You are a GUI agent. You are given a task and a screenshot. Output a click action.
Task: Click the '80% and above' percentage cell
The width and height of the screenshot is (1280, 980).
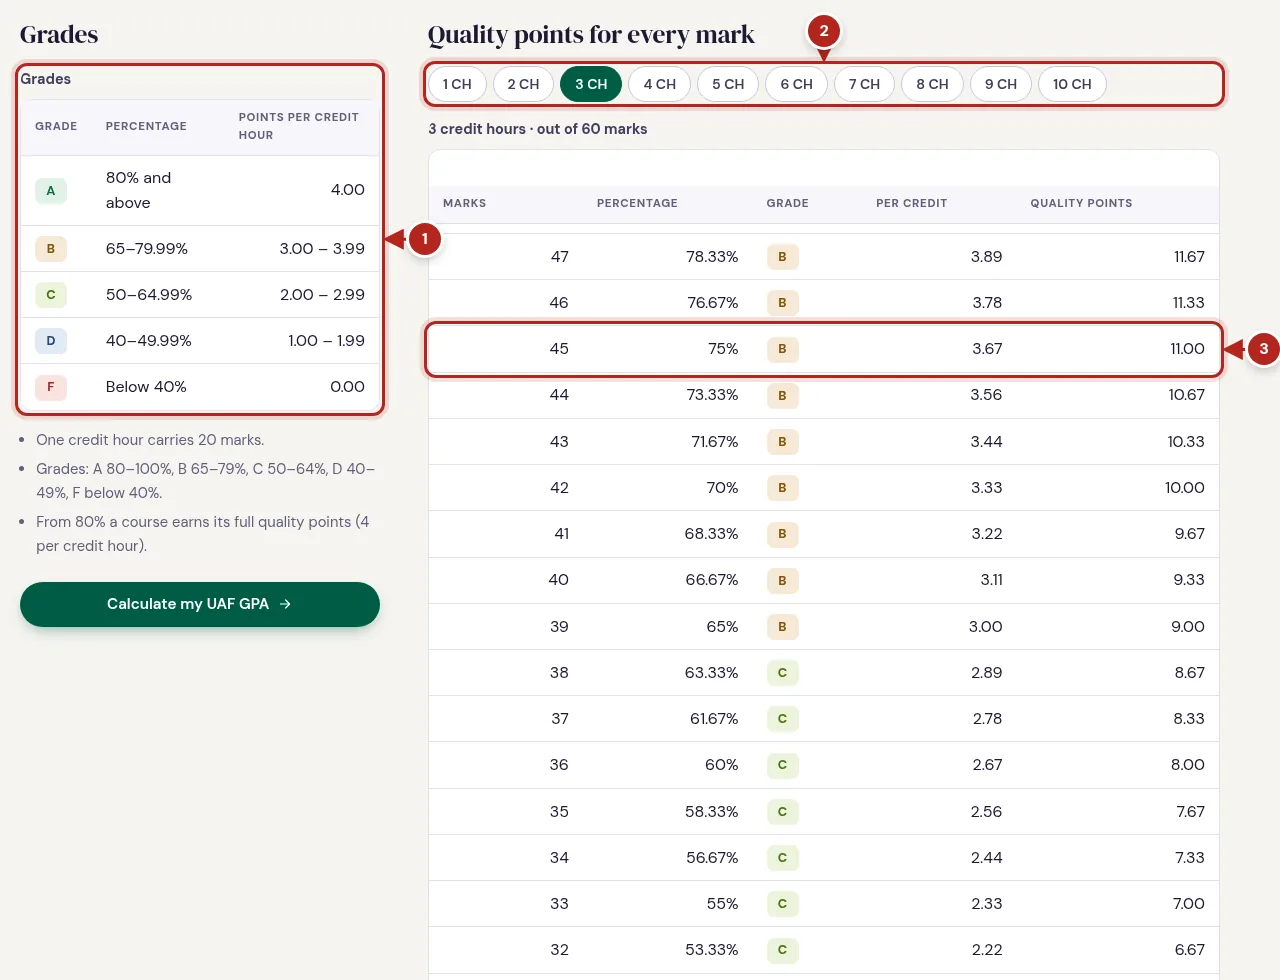click(x=139, y=190)
